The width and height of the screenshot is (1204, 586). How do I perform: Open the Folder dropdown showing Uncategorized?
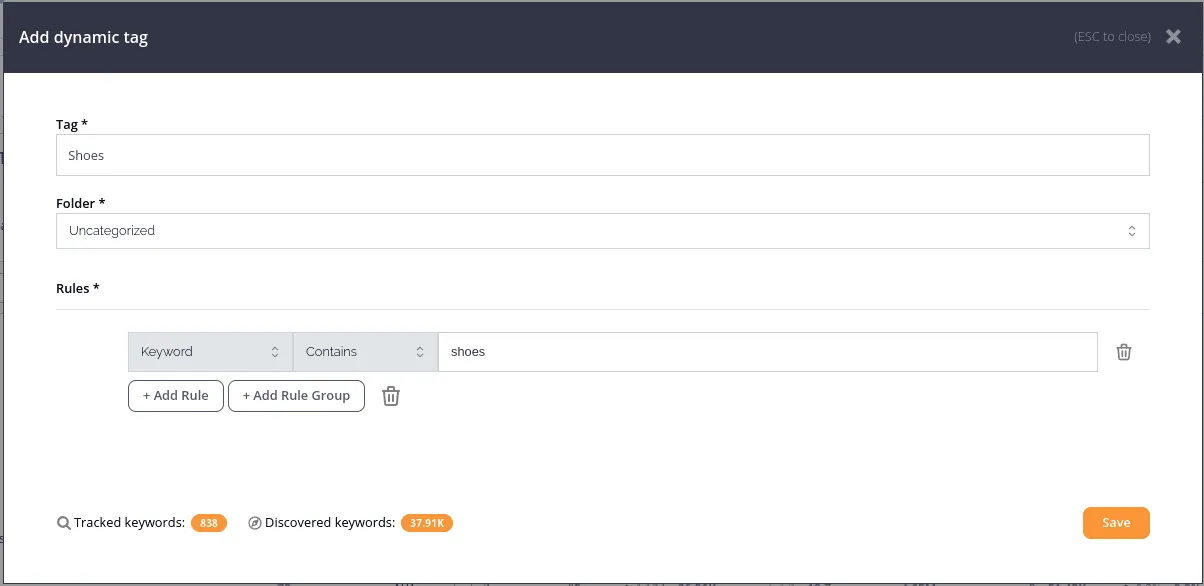602,231
